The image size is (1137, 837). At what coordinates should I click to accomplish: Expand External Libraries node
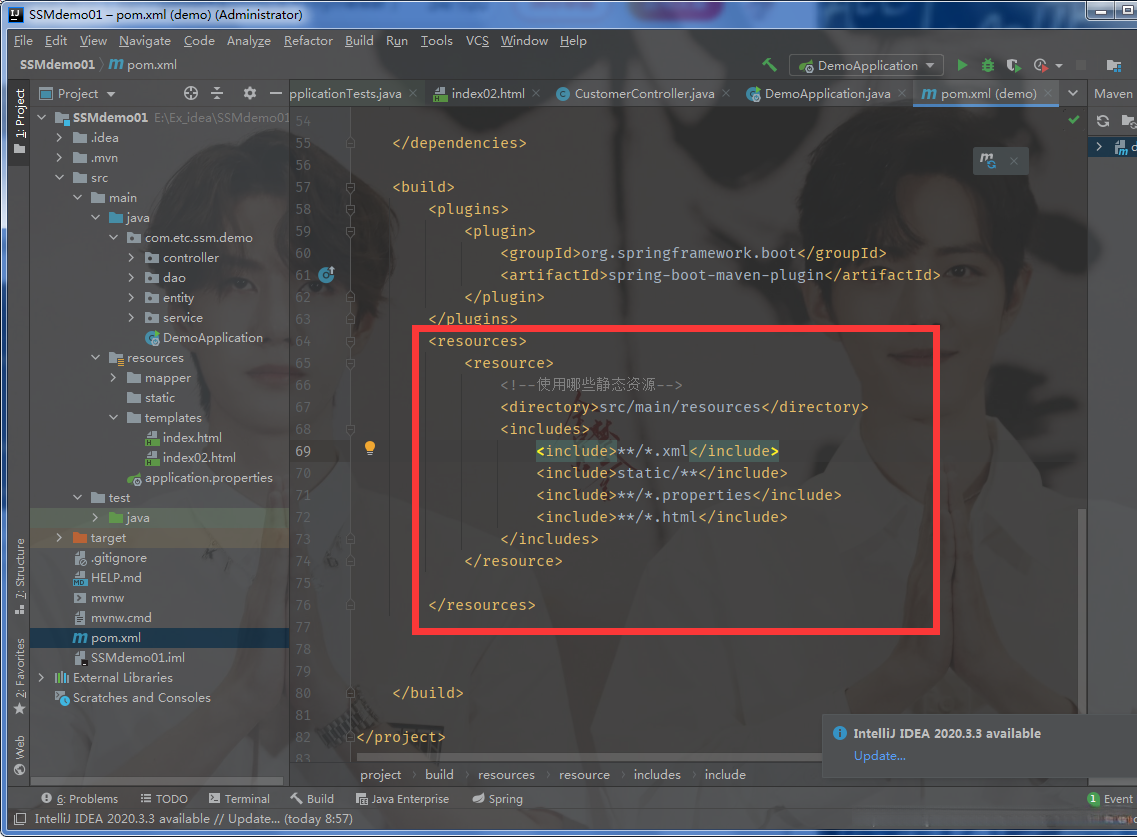41,677
